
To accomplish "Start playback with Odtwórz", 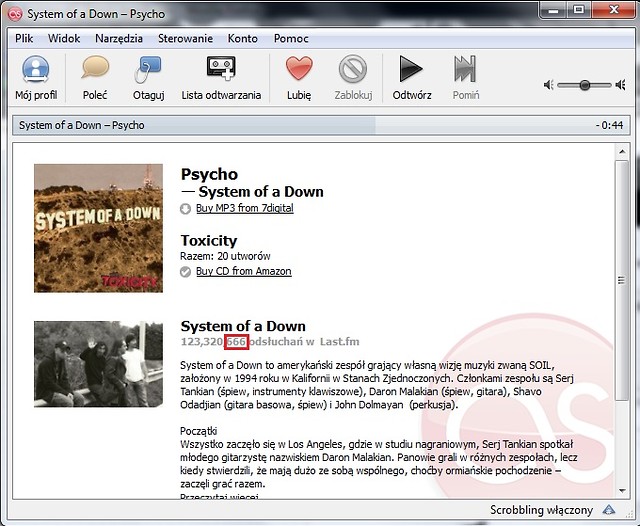I will tap(412, 78).
